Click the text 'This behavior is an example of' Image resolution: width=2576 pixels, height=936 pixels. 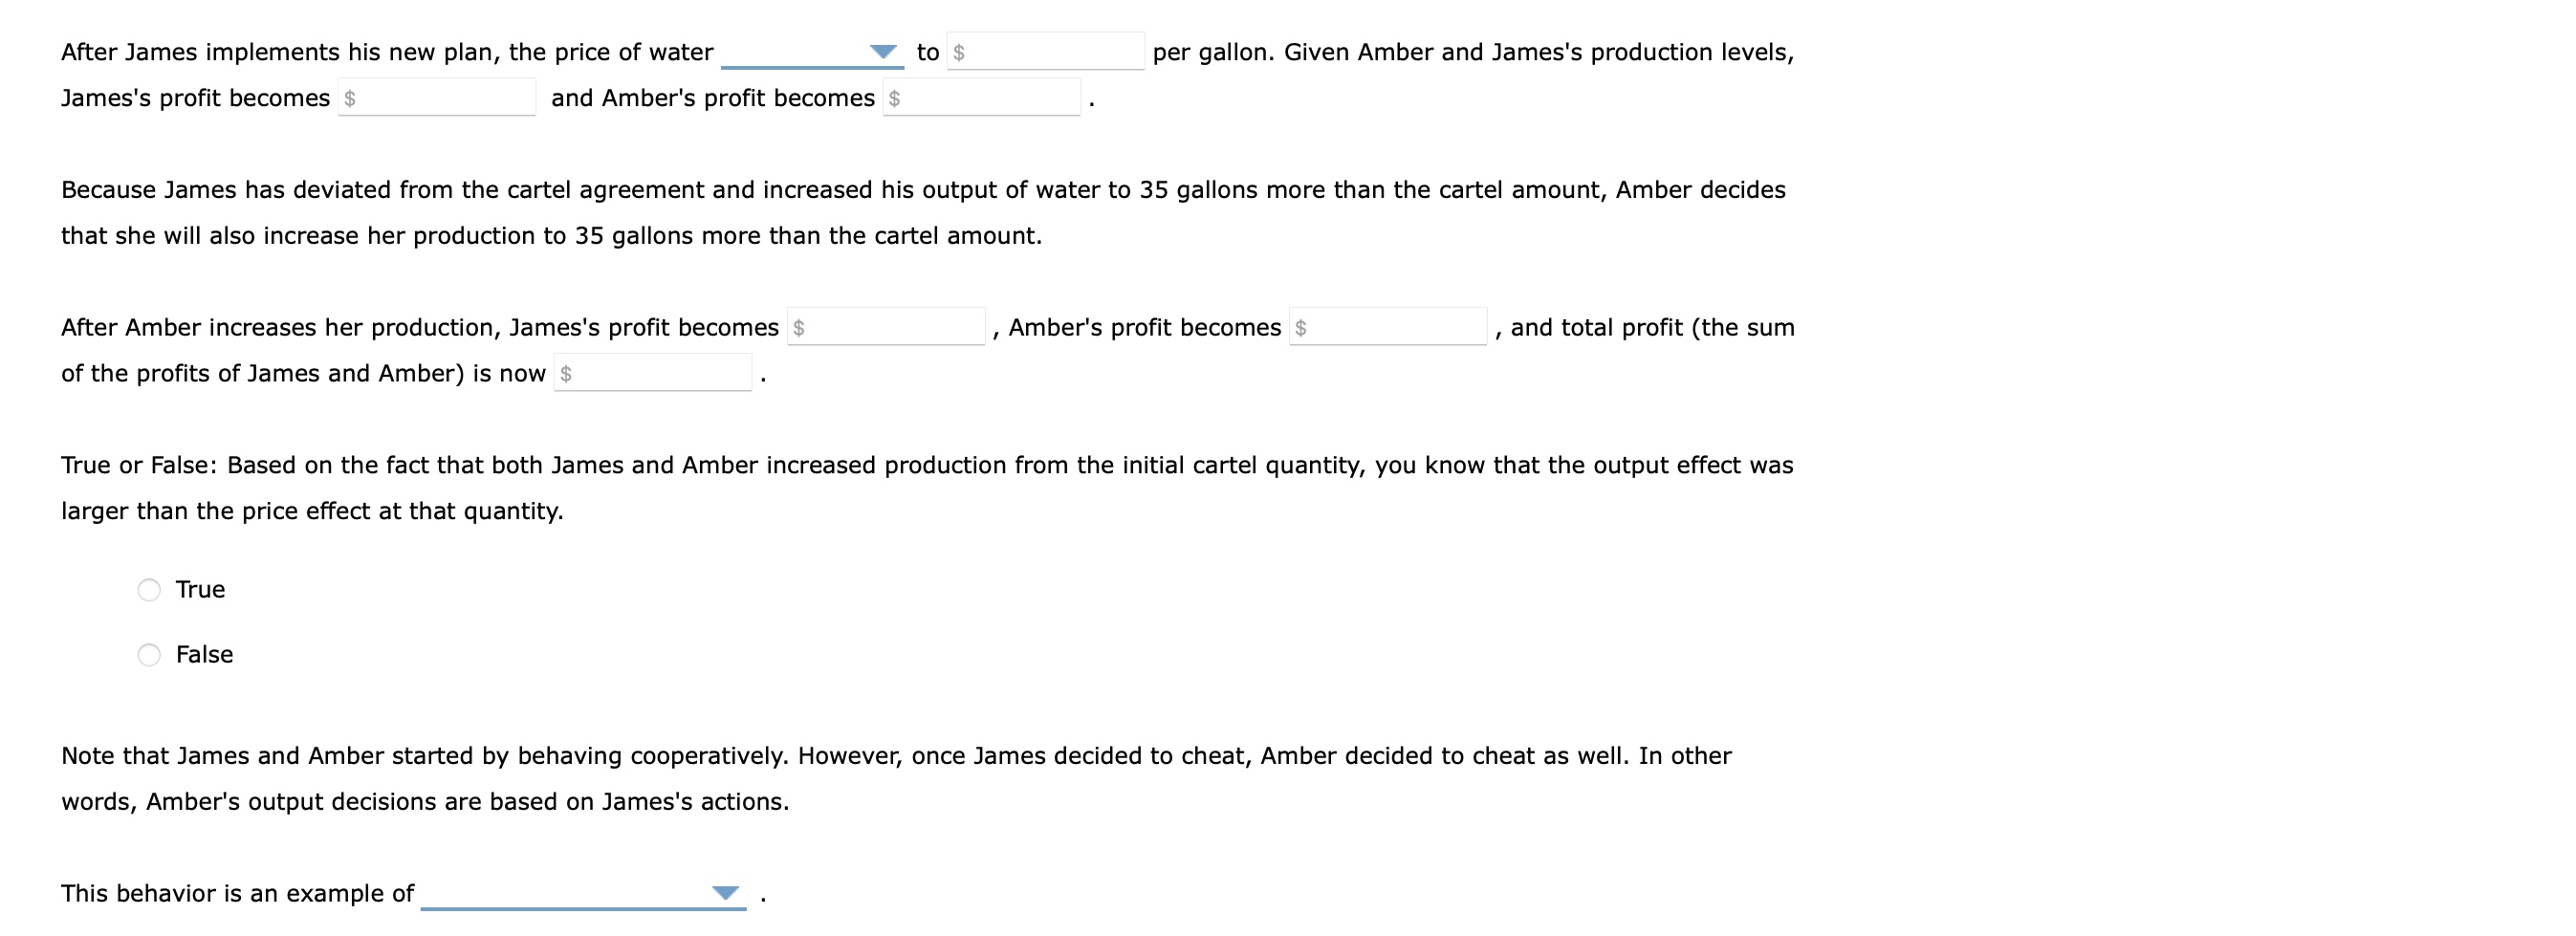pos(237,893)
